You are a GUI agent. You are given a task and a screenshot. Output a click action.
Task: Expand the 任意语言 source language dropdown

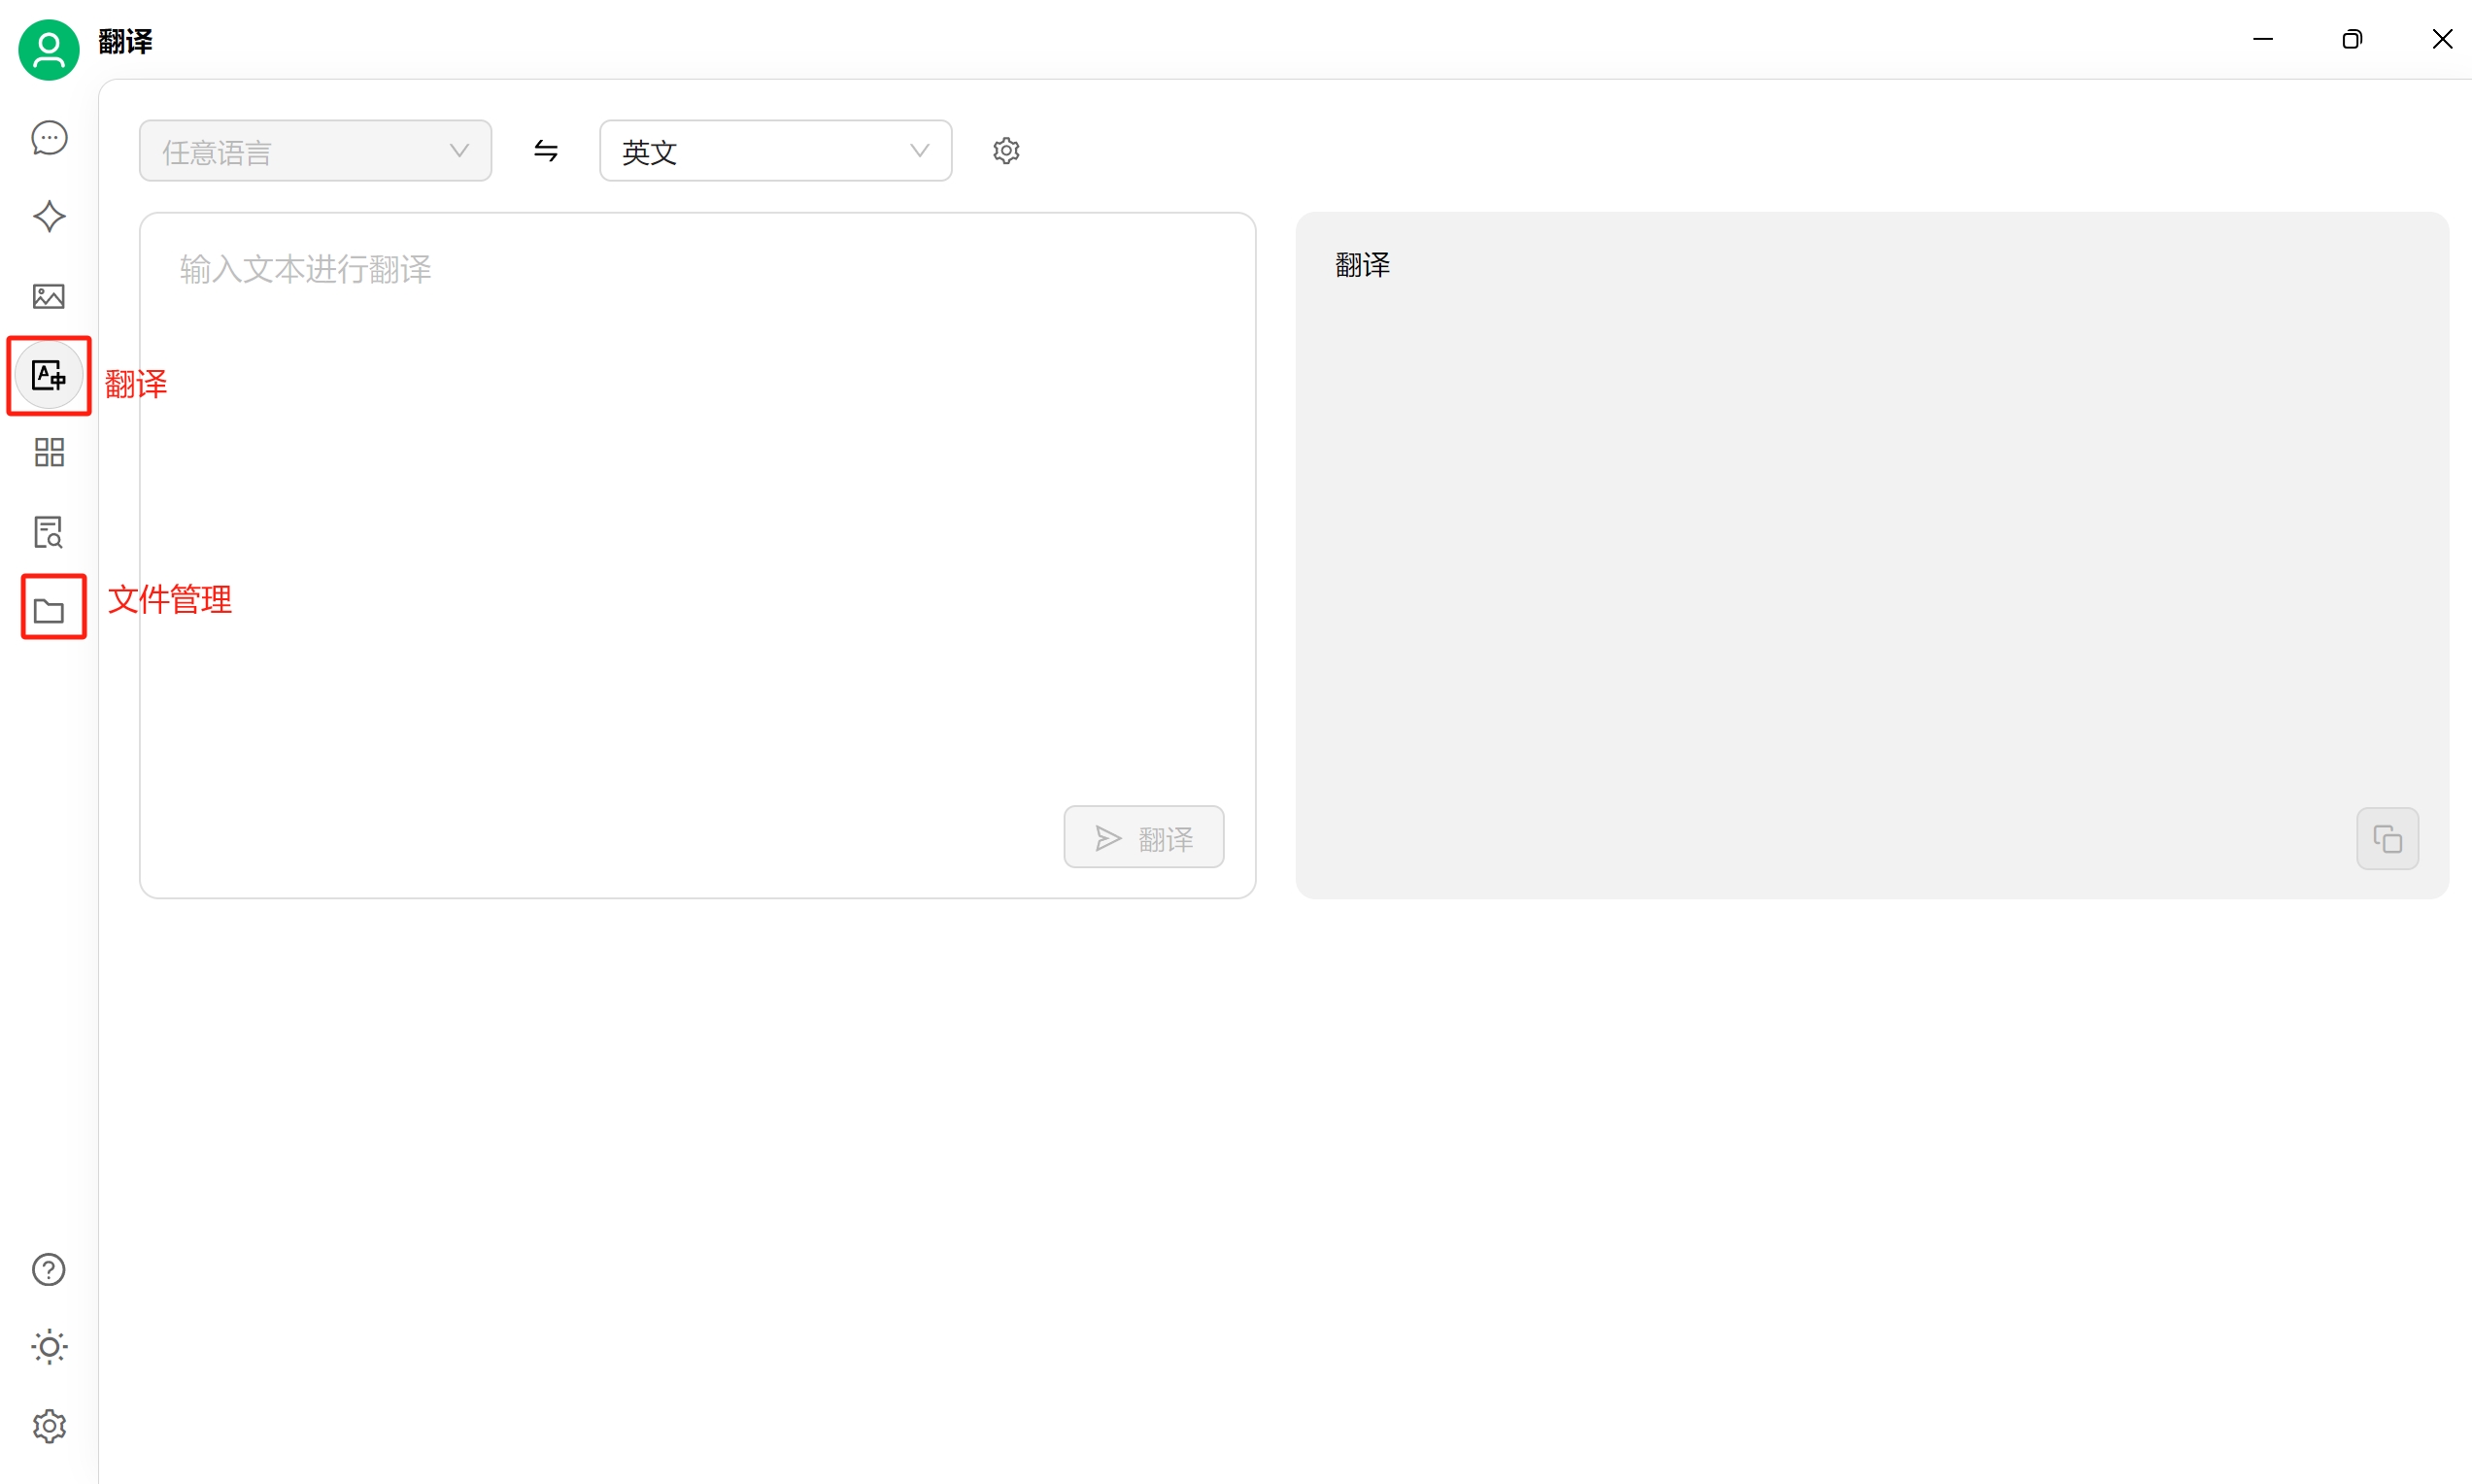pyautogui.click(x=315, y=151)
